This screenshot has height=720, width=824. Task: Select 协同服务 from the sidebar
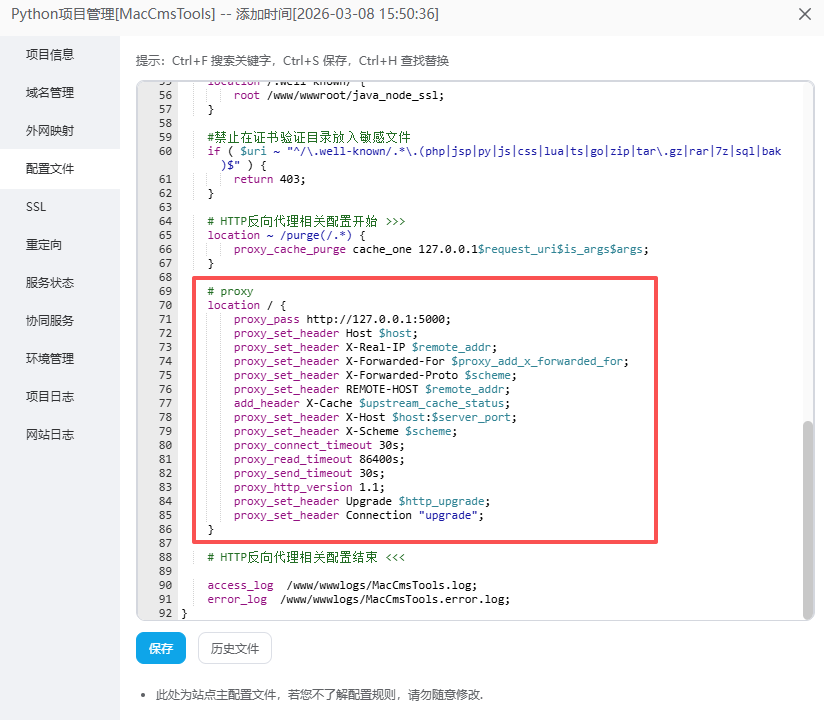[x=50, y=321]
